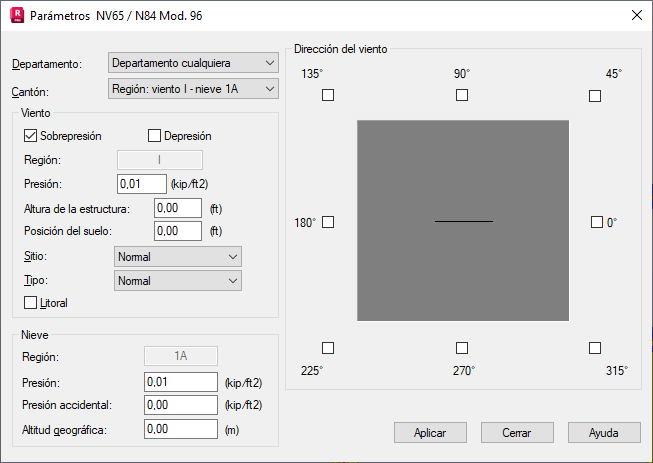Enable the 225° wind direction checkbox

[328, 348]
